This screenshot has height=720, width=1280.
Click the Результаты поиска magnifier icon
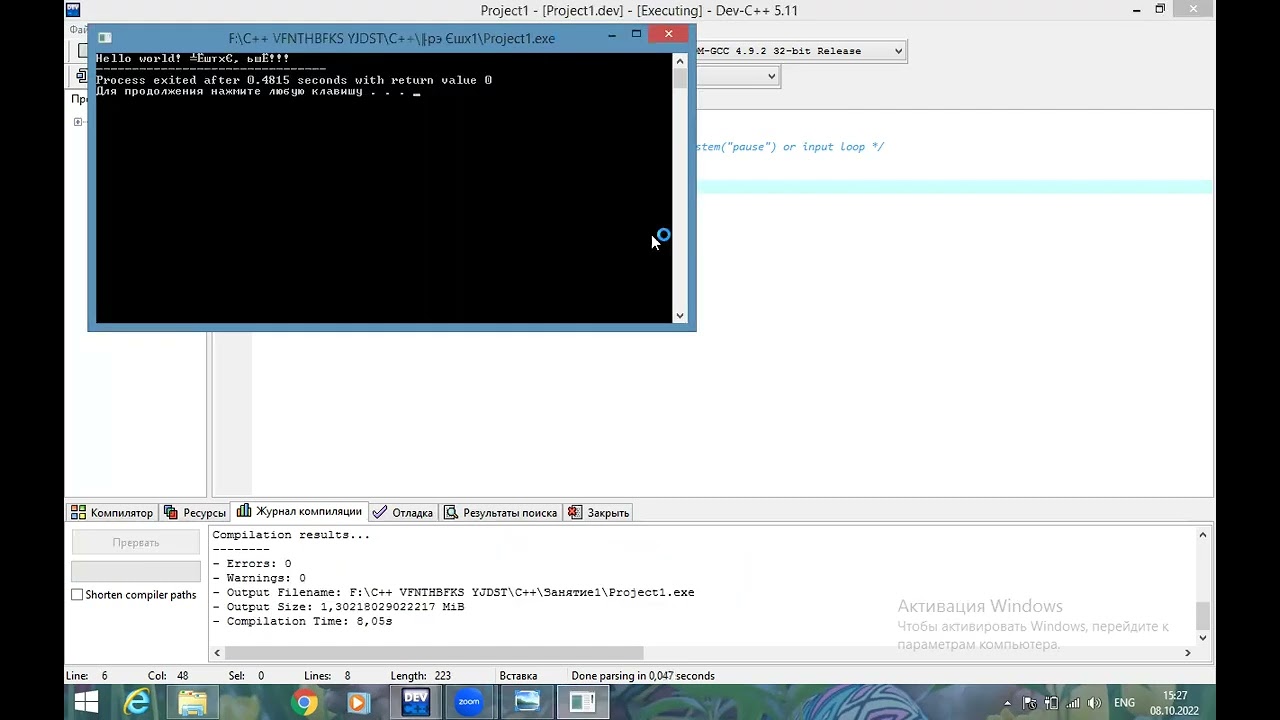point(451,512)
